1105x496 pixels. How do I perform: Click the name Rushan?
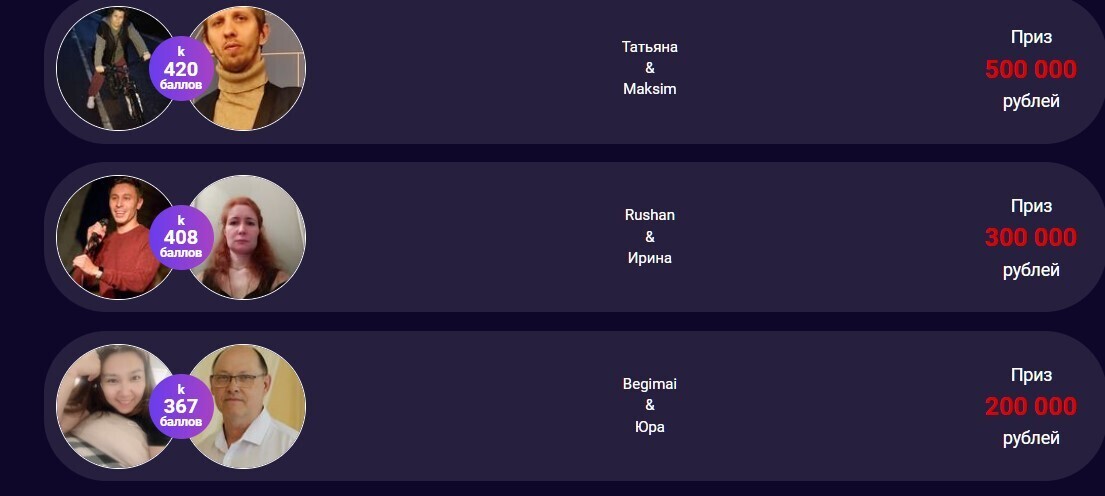[x=650, y=215]
